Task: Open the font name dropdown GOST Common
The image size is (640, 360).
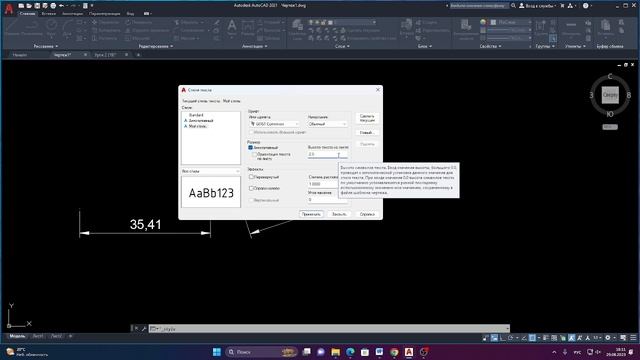Action: pyautogui.click(x=274, y=124)
